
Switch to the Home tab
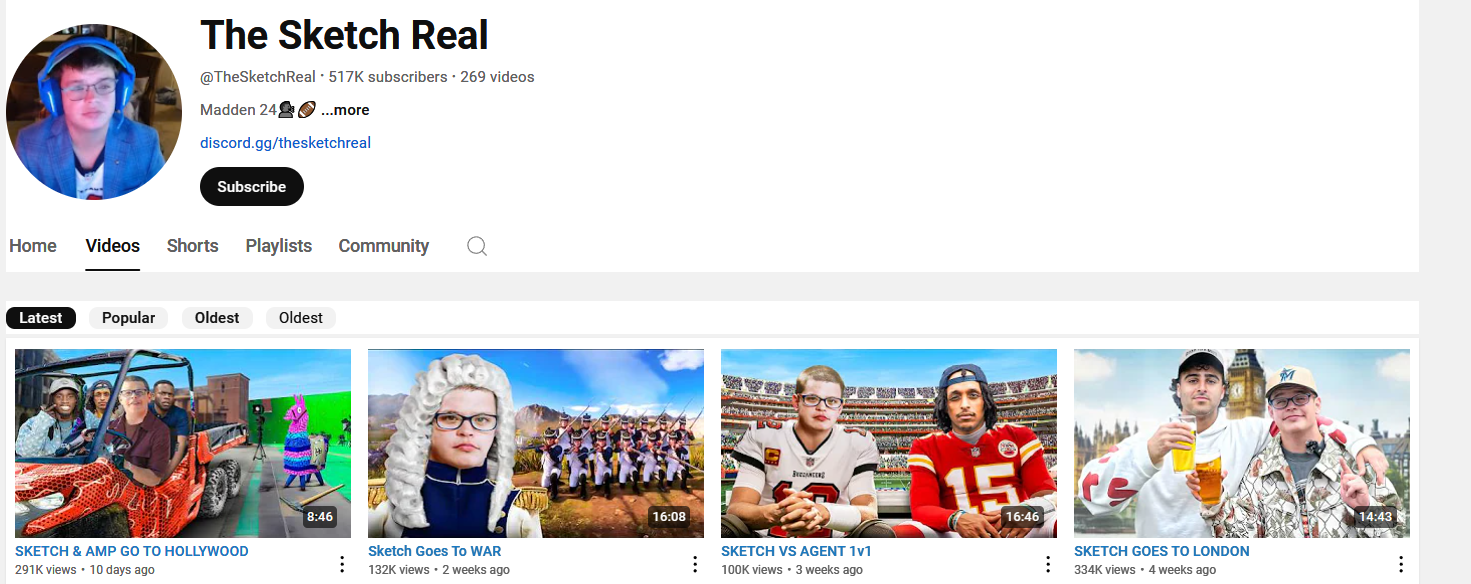coord(33,246)
